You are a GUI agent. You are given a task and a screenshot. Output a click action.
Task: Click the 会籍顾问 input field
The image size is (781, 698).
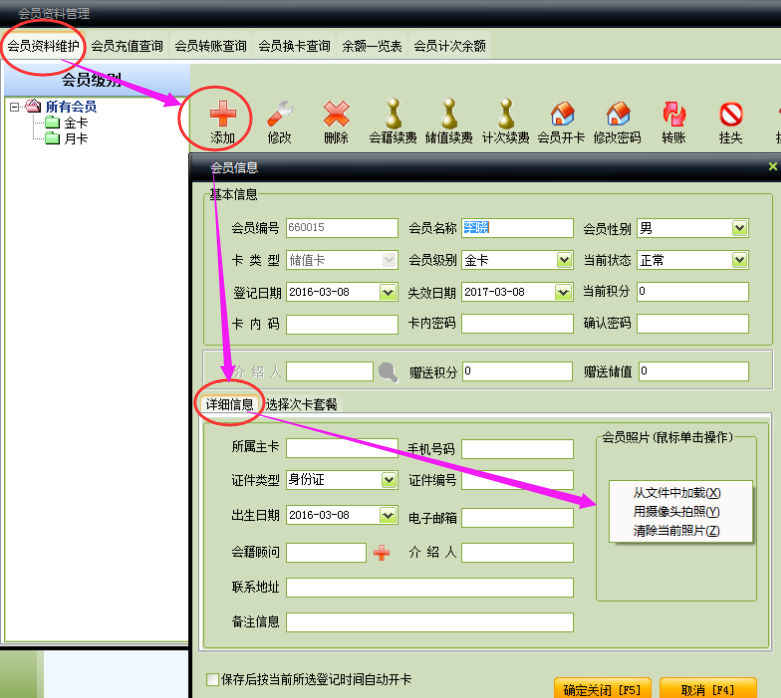[x=326, y=553]
